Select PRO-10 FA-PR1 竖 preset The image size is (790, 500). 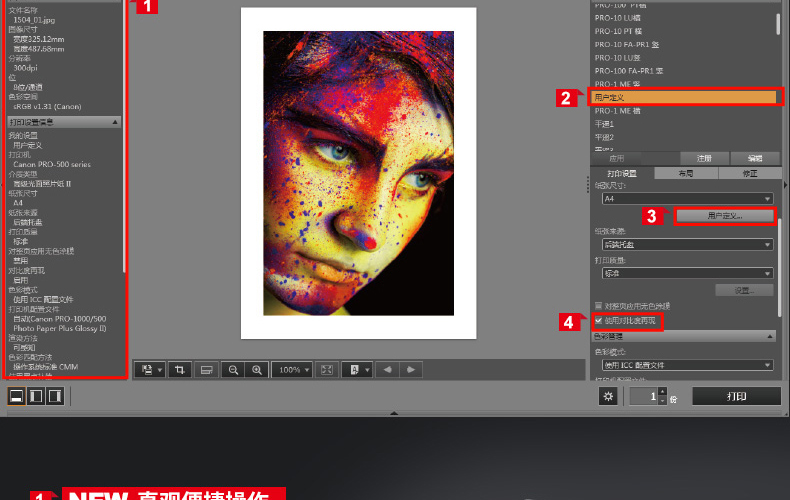click(627, 44)
